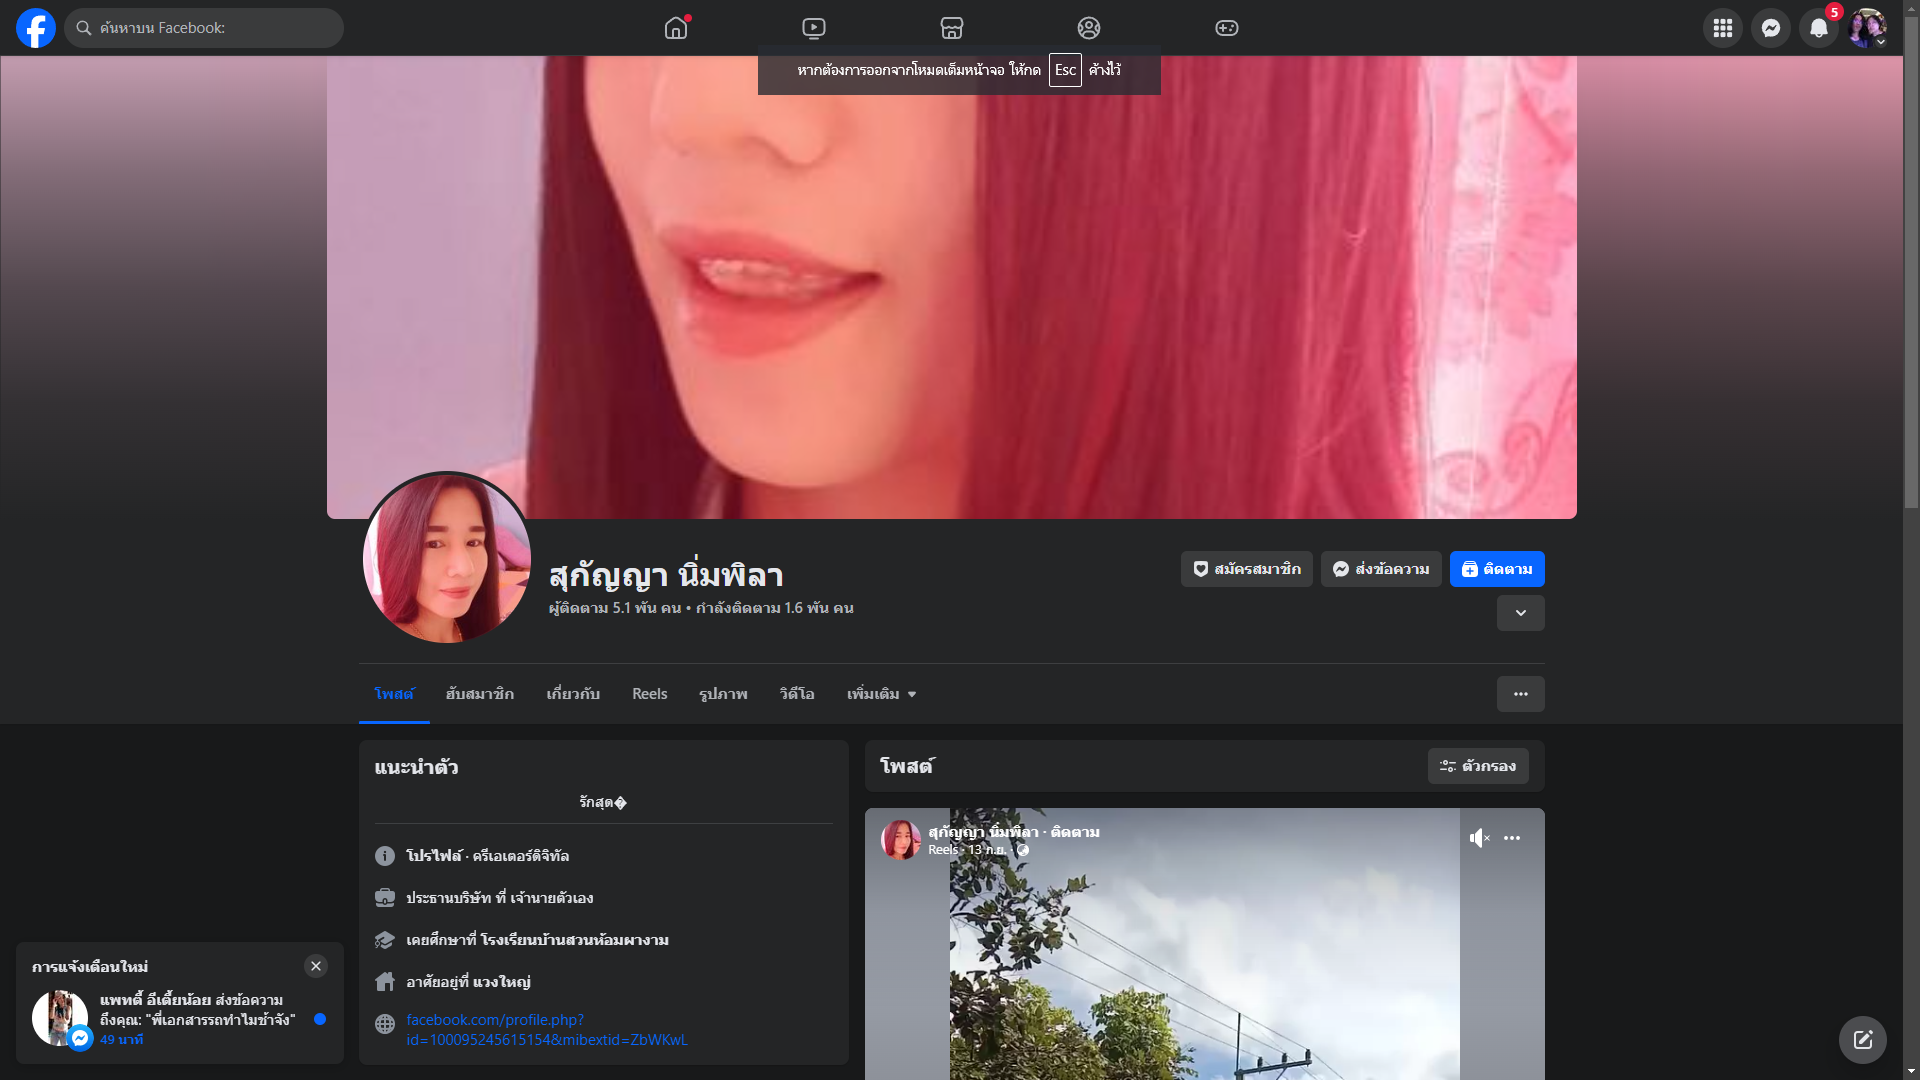Screen dimensions: 1920x1080
Task: Open the เพิ่มเติม dropdown tab
Action: pyautogui.click(x=881, y=694)
